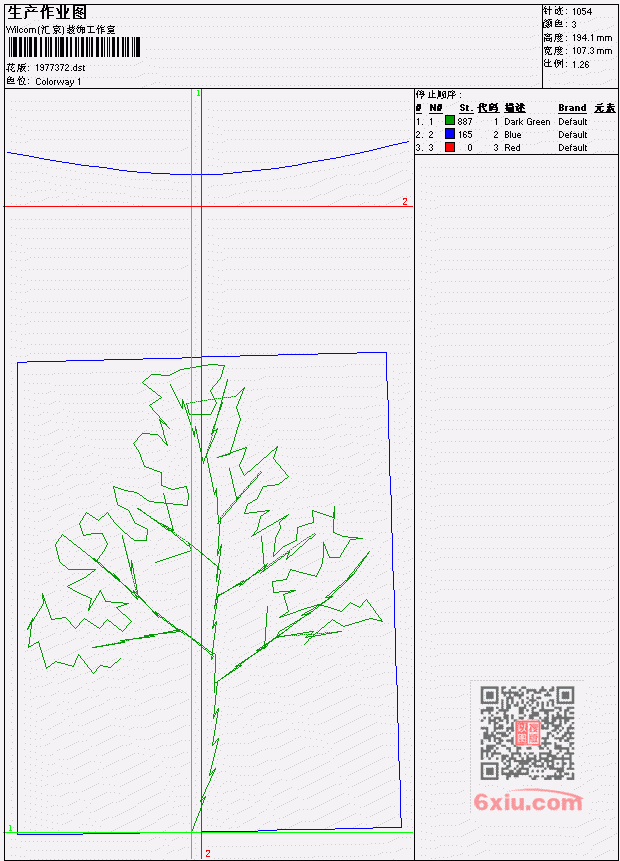Click the 'Colorway 1' label

58,82
